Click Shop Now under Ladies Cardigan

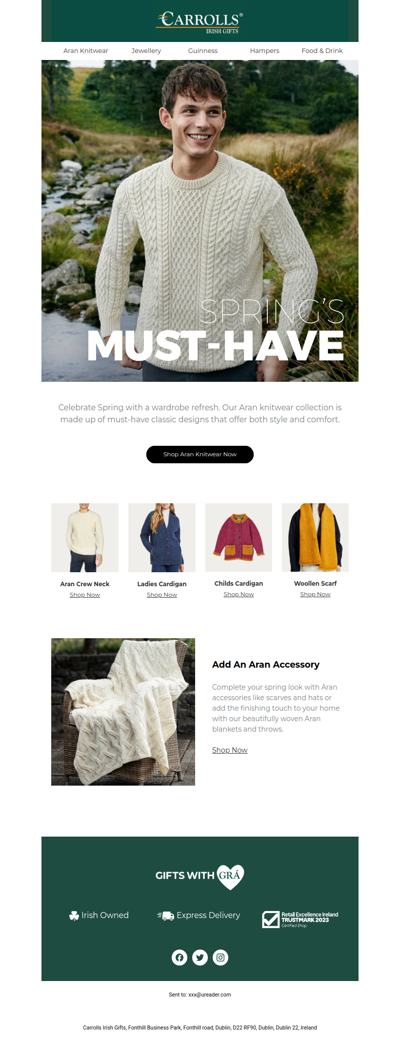(162, 594)
